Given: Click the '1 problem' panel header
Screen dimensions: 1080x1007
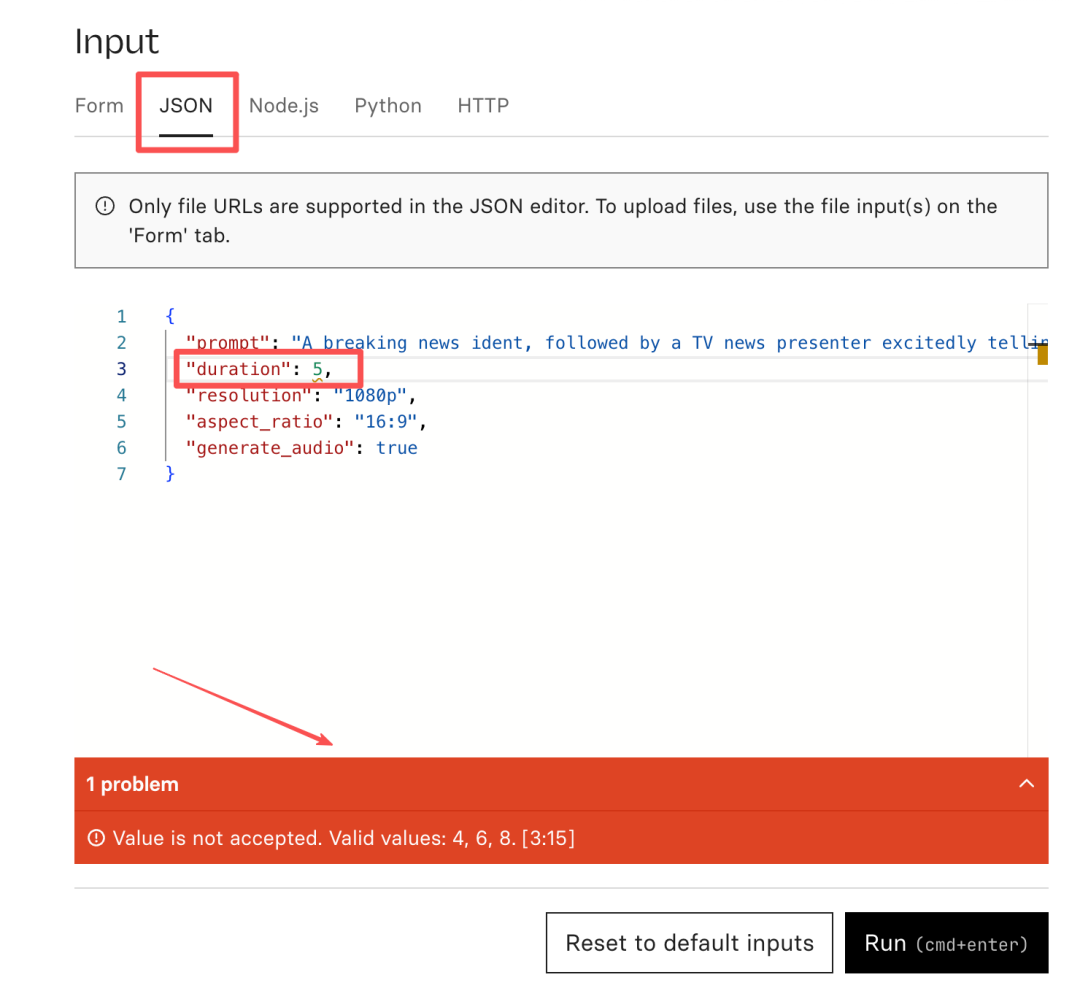Looking at the screenshot, I should [133, 784].
